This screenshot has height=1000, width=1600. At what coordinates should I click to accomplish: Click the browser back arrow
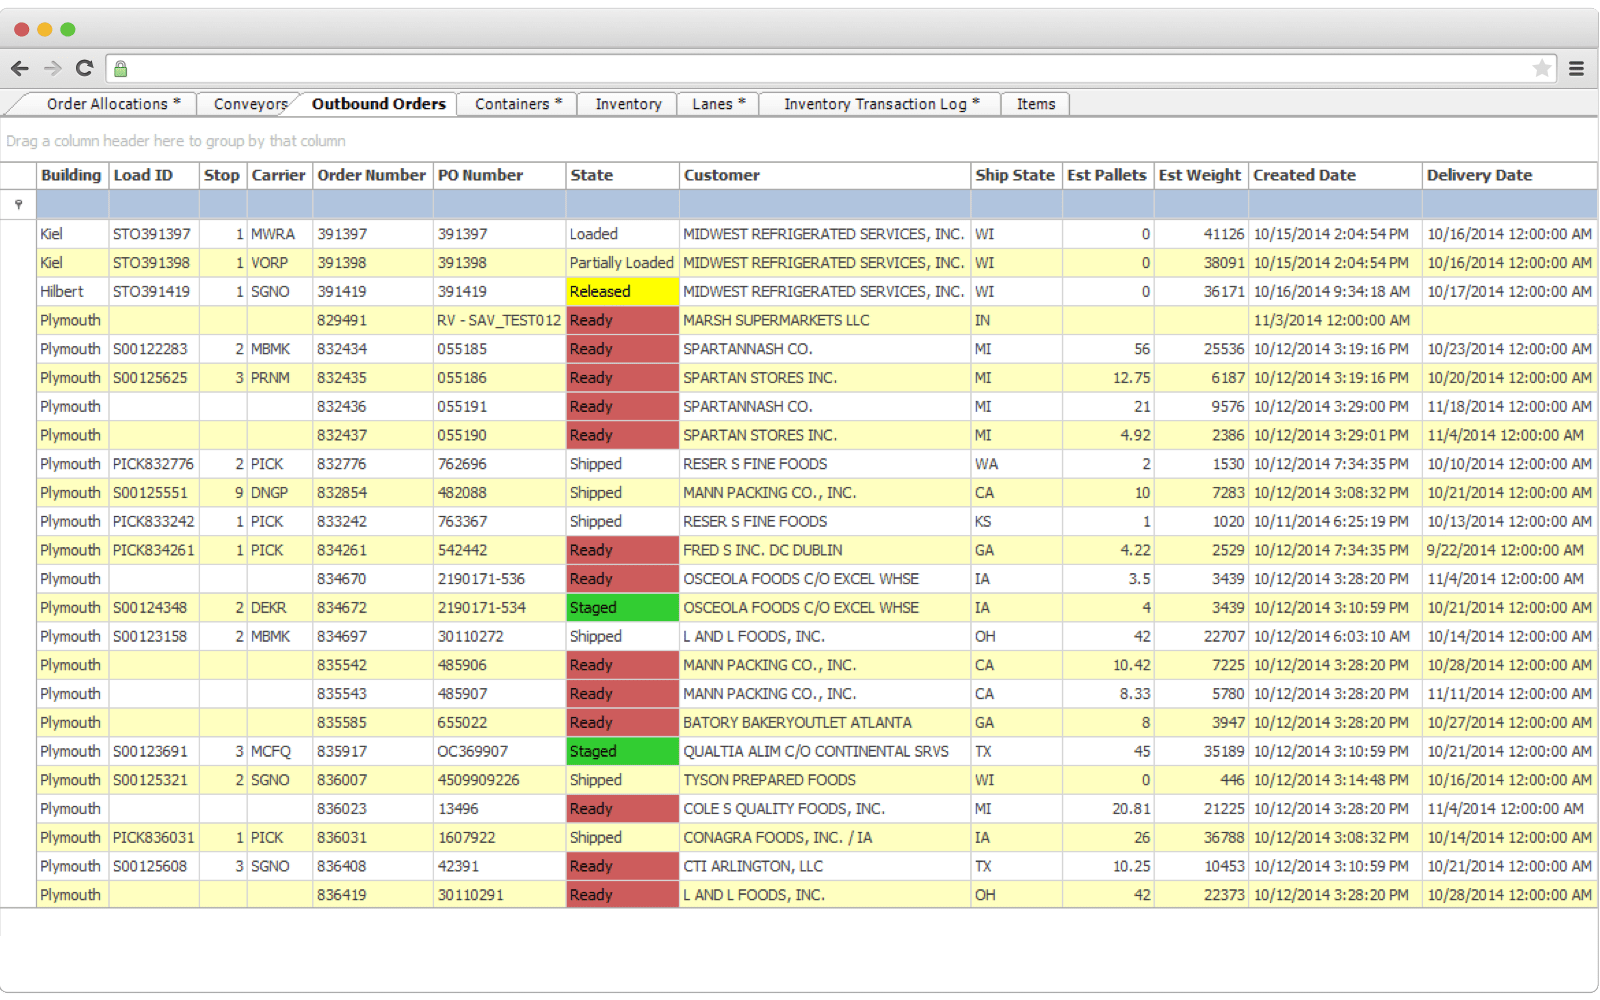(20, 68)
